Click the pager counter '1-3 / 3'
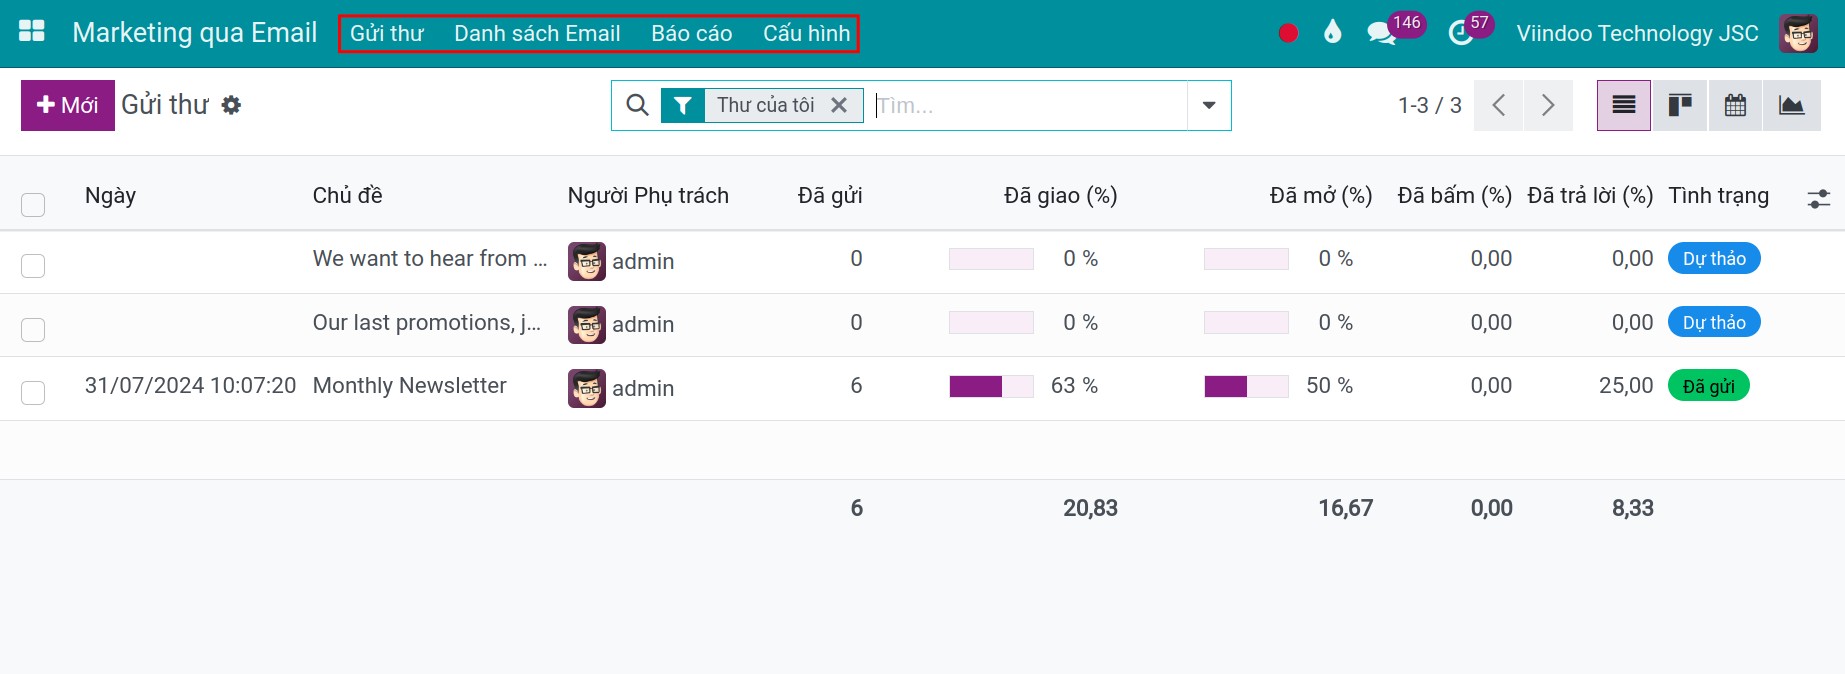 1430,105
